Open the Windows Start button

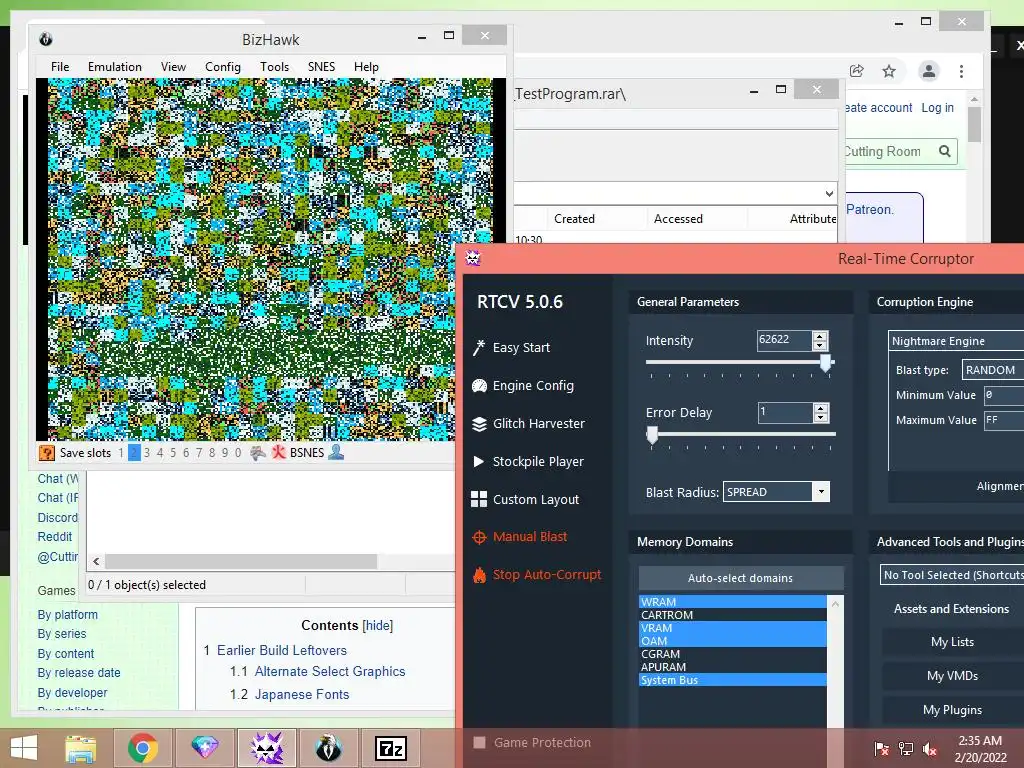tap(24, 748)
